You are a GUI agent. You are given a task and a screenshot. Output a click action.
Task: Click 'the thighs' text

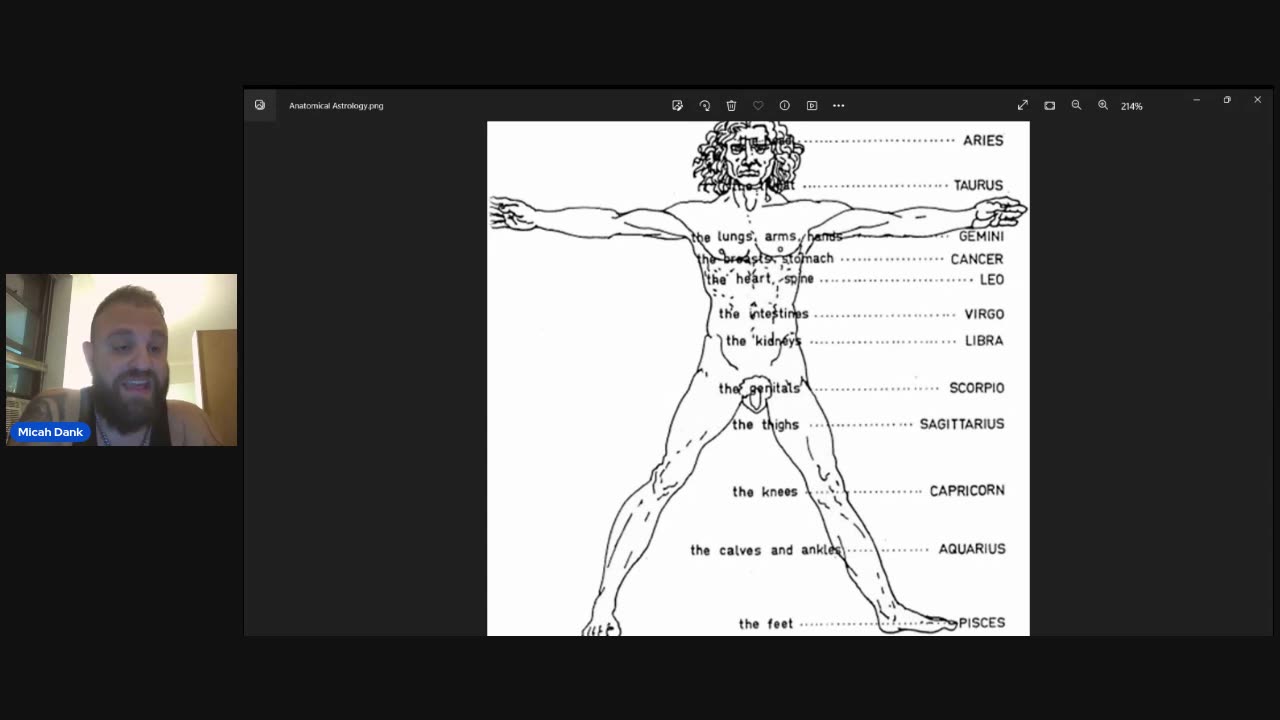pos(766,425)
